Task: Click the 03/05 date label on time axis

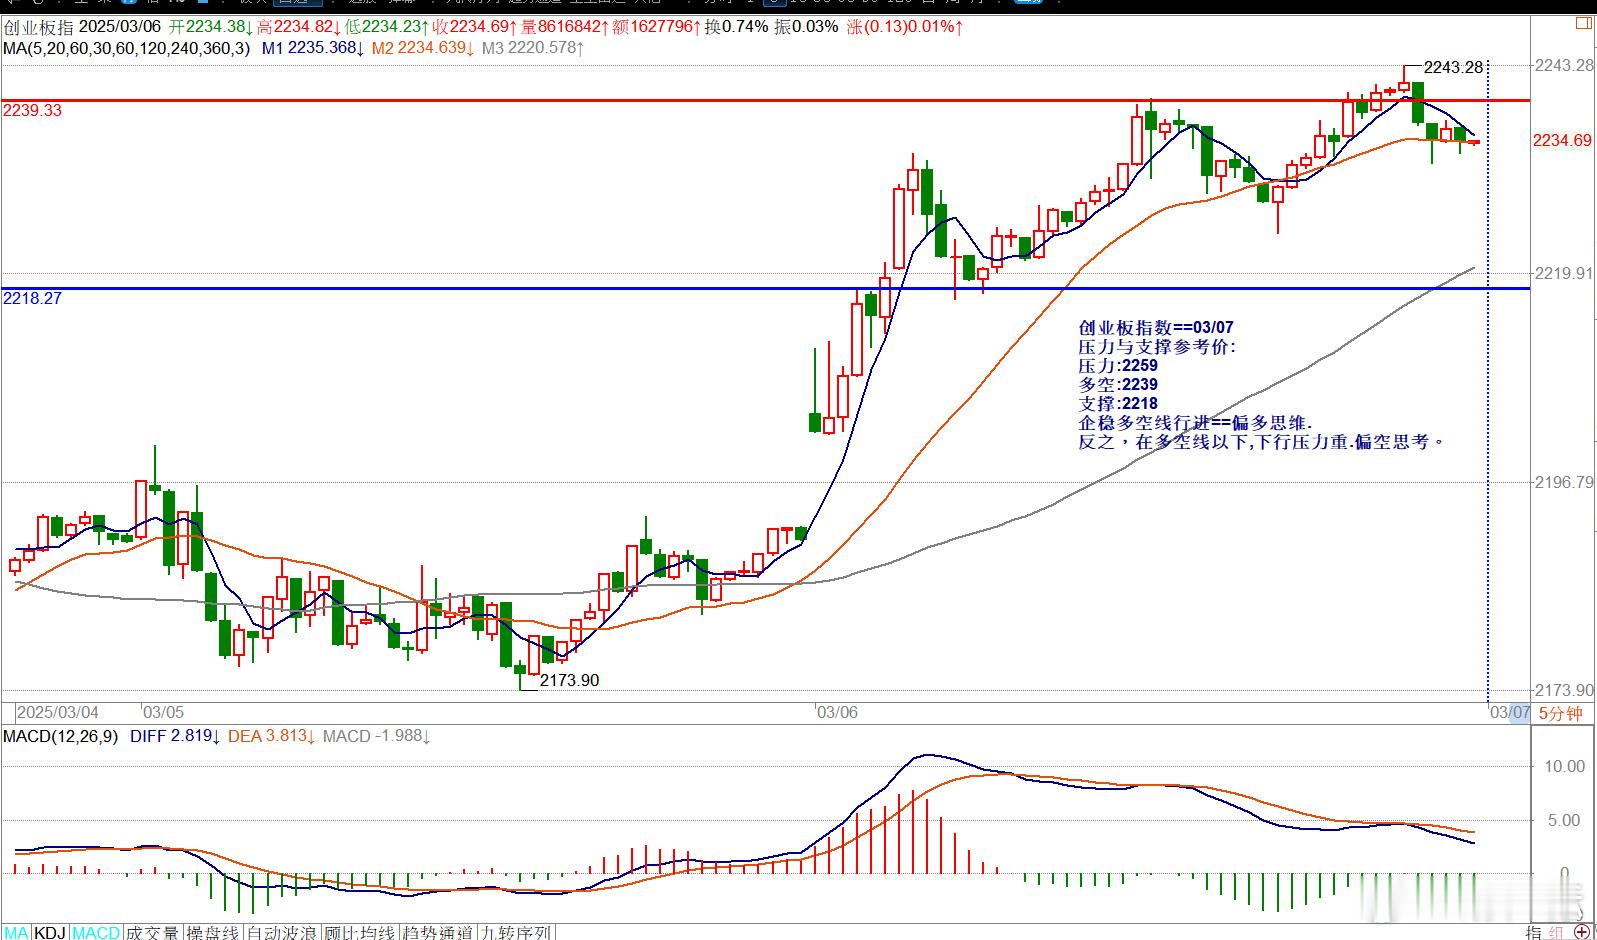Action: pos(163,712)
